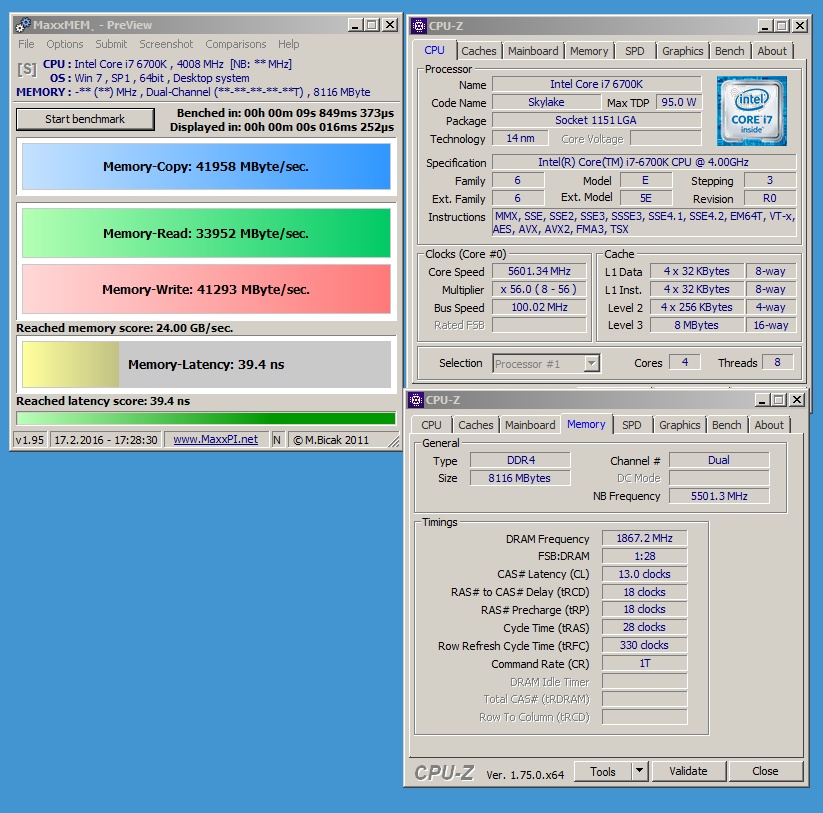Select the Graphics tab in lower CPU-Z window
The height and width of the screenshot is (813, 823).
(x=680, y=425)
